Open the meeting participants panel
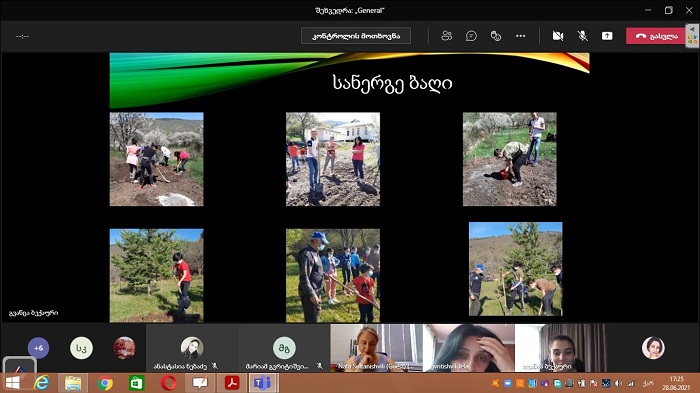 point(446,36)
